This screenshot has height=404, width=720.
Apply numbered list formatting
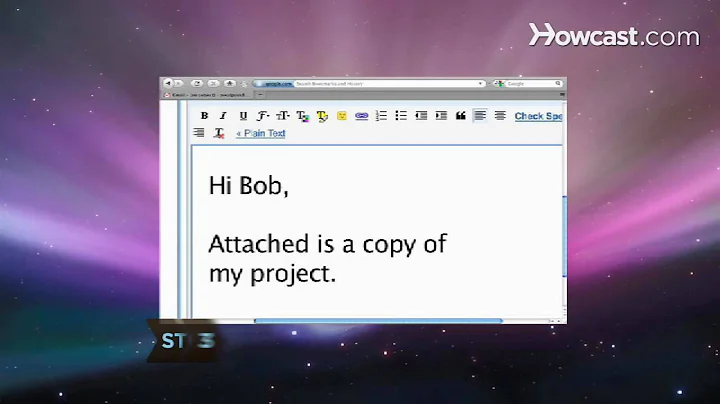point(381,116)
